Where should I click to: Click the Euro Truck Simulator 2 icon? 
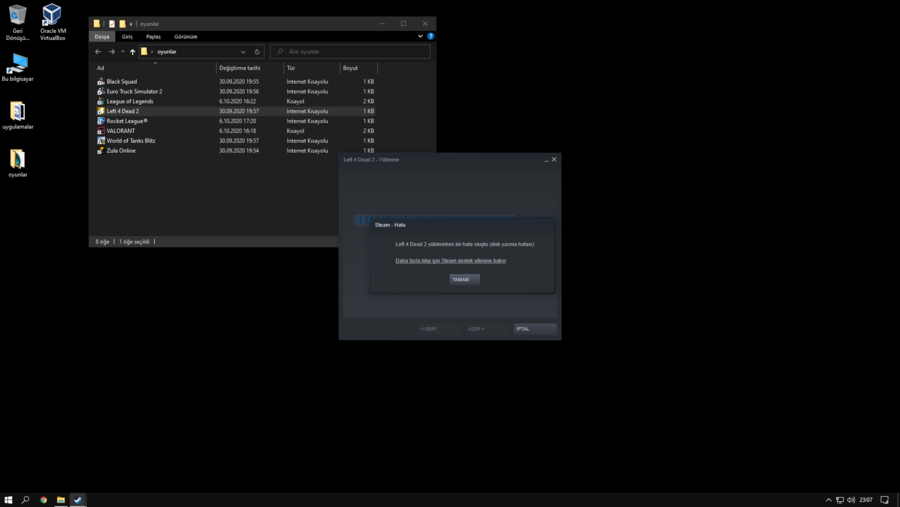[100, 91]
